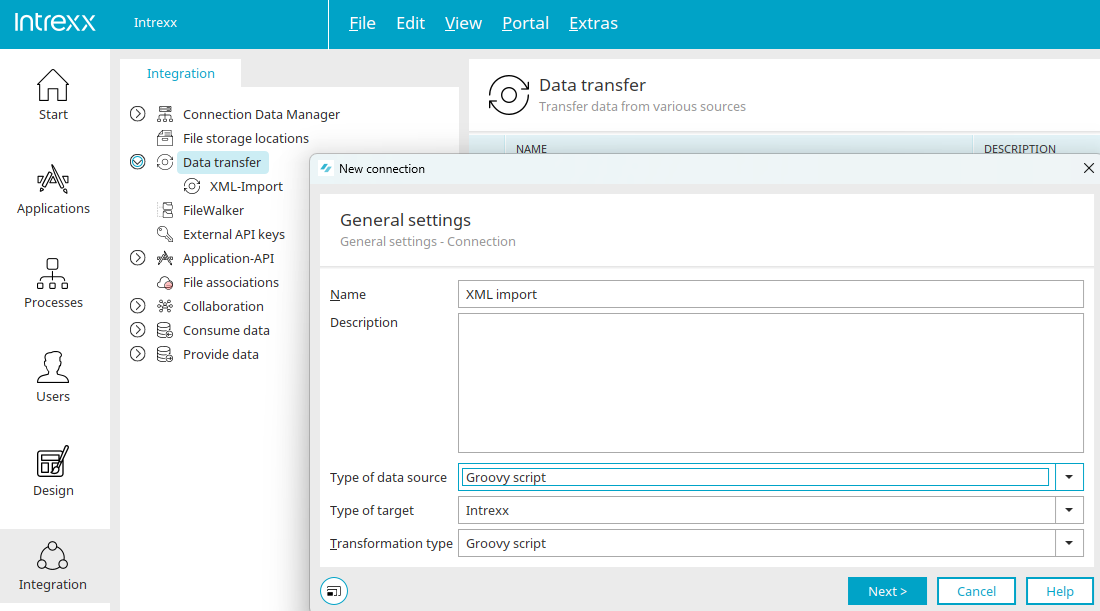1100x611 pixels.
Task: Expand the Consume data node
Action: (138, 330)
